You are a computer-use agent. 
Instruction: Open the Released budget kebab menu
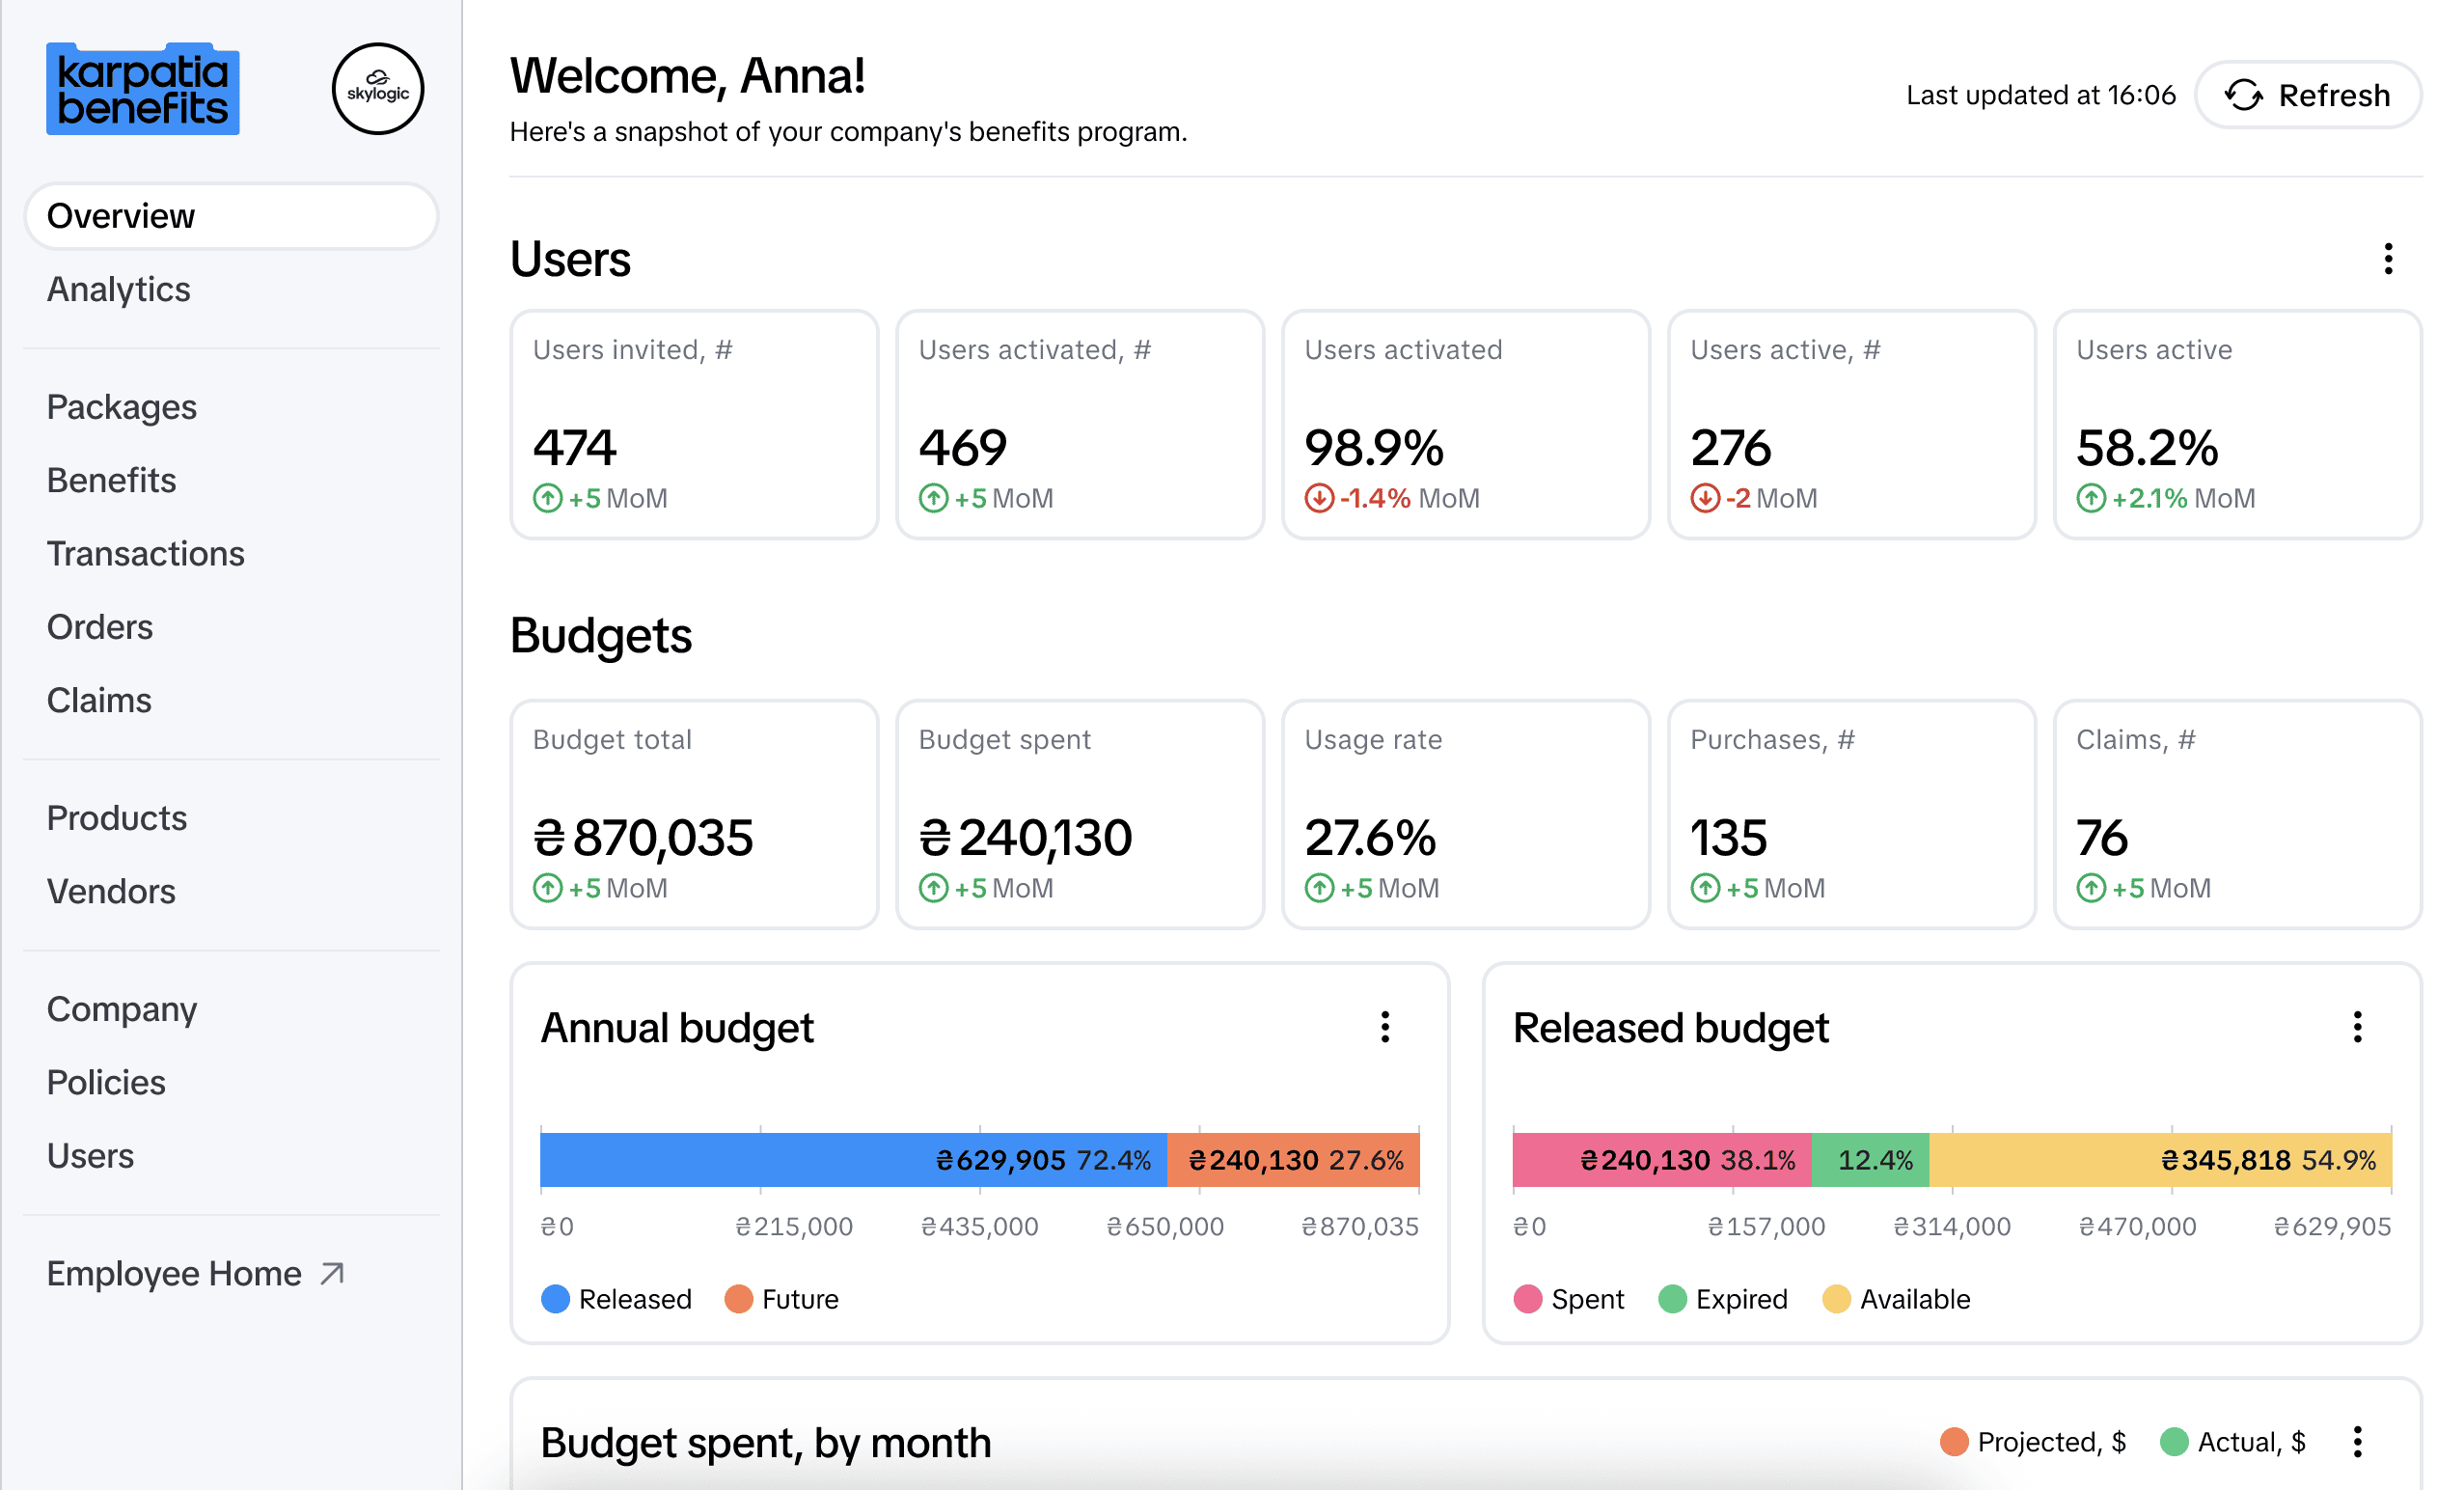(2358, 1027)
